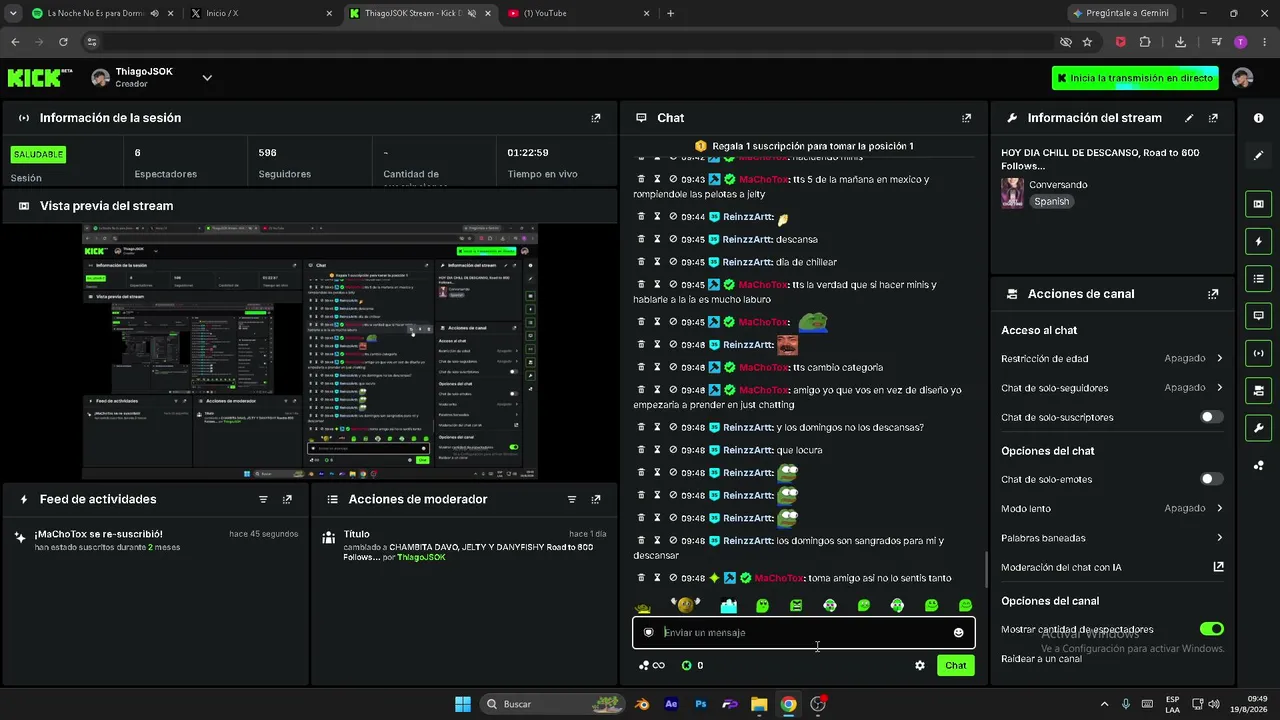Reload the page

(63, 42)
